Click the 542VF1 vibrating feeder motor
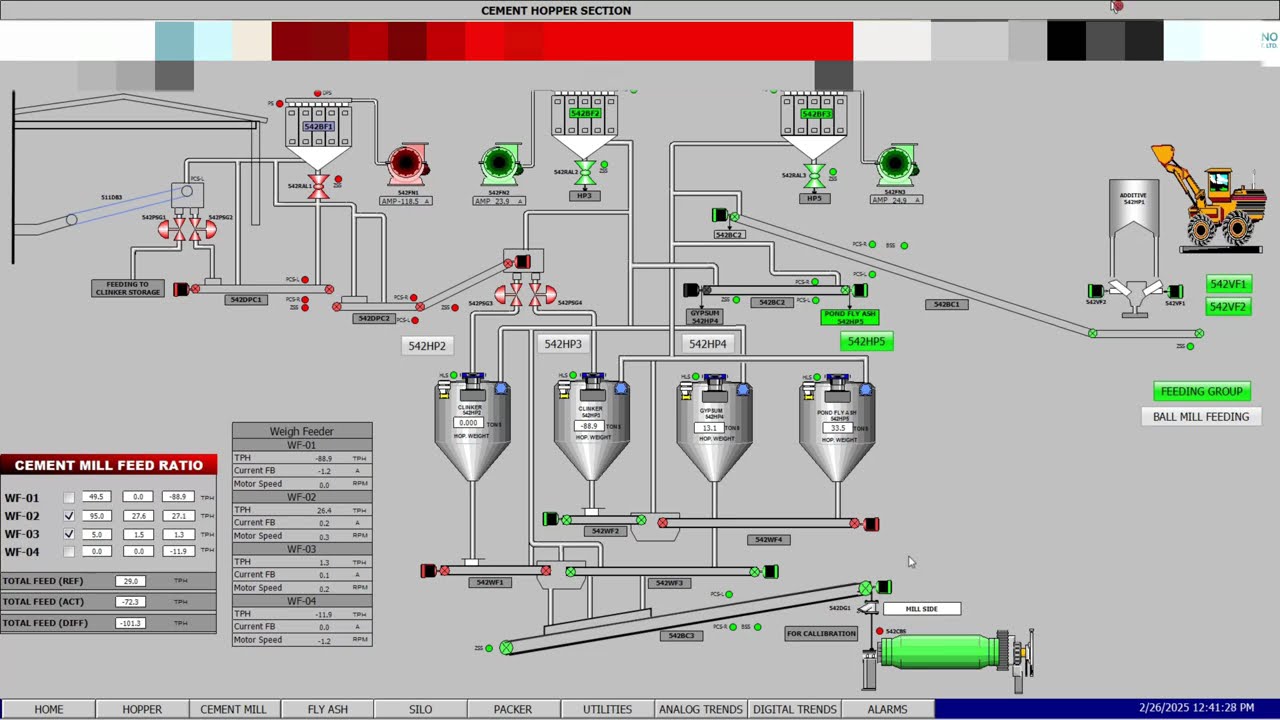The width and height of the screenshot is (1280, 720). coord(1175,291)
